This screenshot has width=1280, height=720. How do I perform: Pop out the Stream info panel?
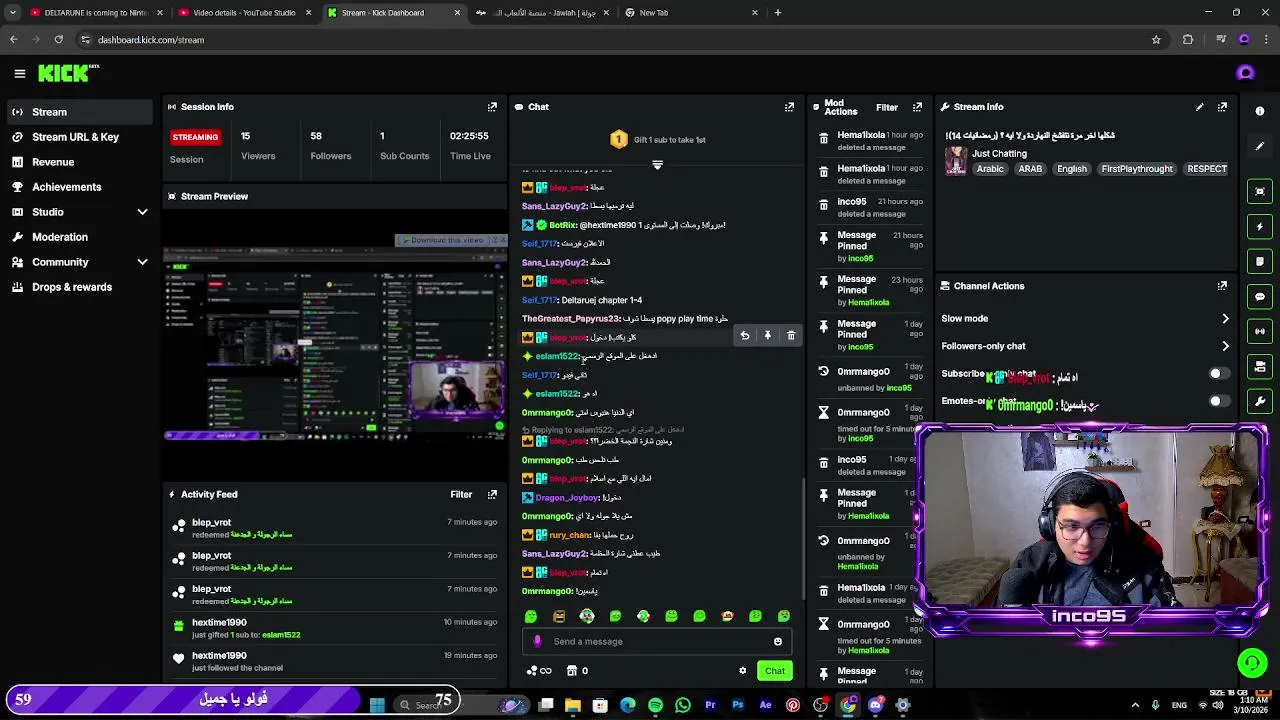coord(1222,107)
